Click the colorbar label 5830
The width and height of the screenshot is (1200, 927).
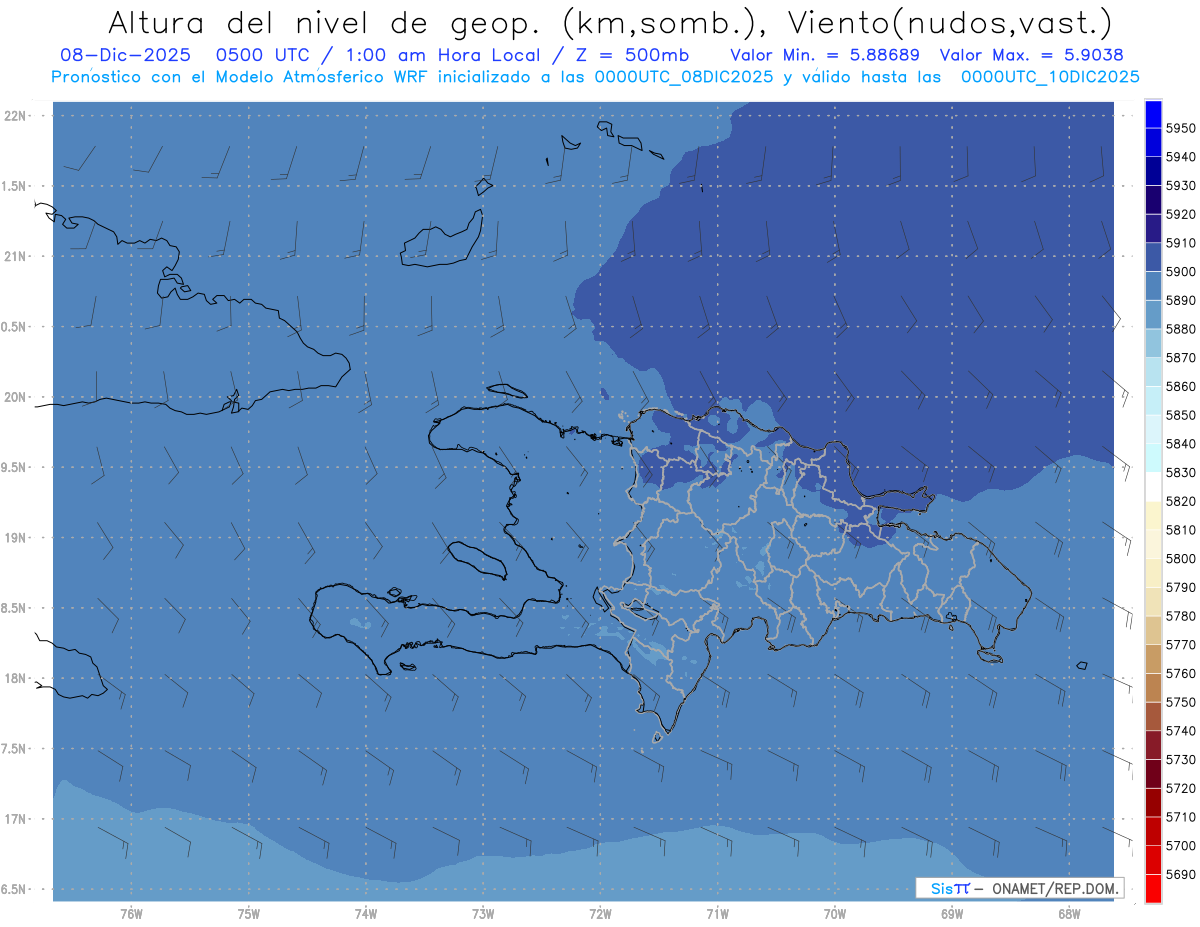1180,473
